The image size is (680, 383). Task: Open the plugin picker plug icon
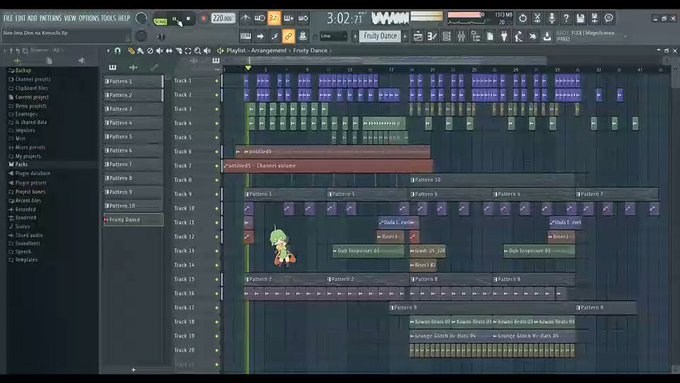coord(504,36)
